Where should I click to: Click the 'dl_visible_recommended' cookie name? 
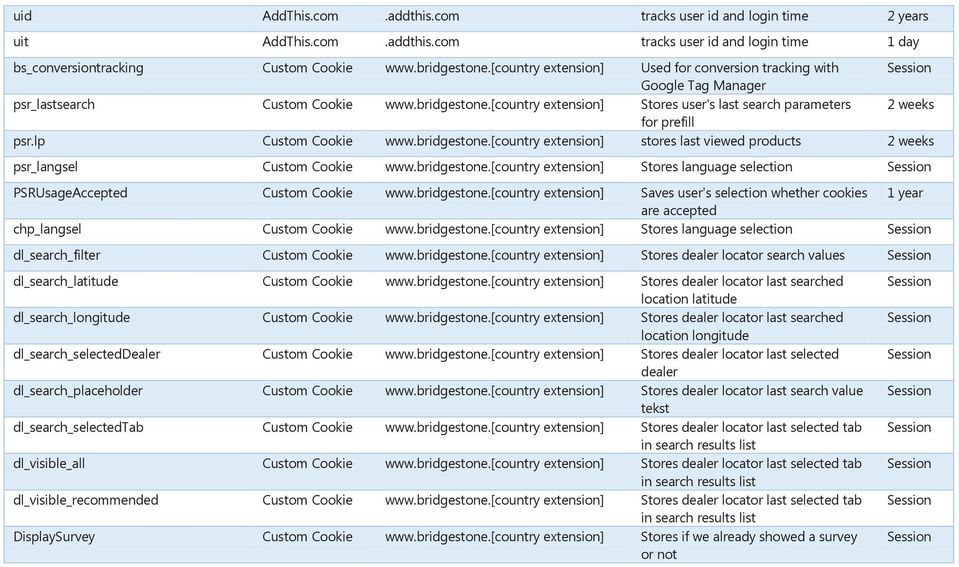coord(86,501)
